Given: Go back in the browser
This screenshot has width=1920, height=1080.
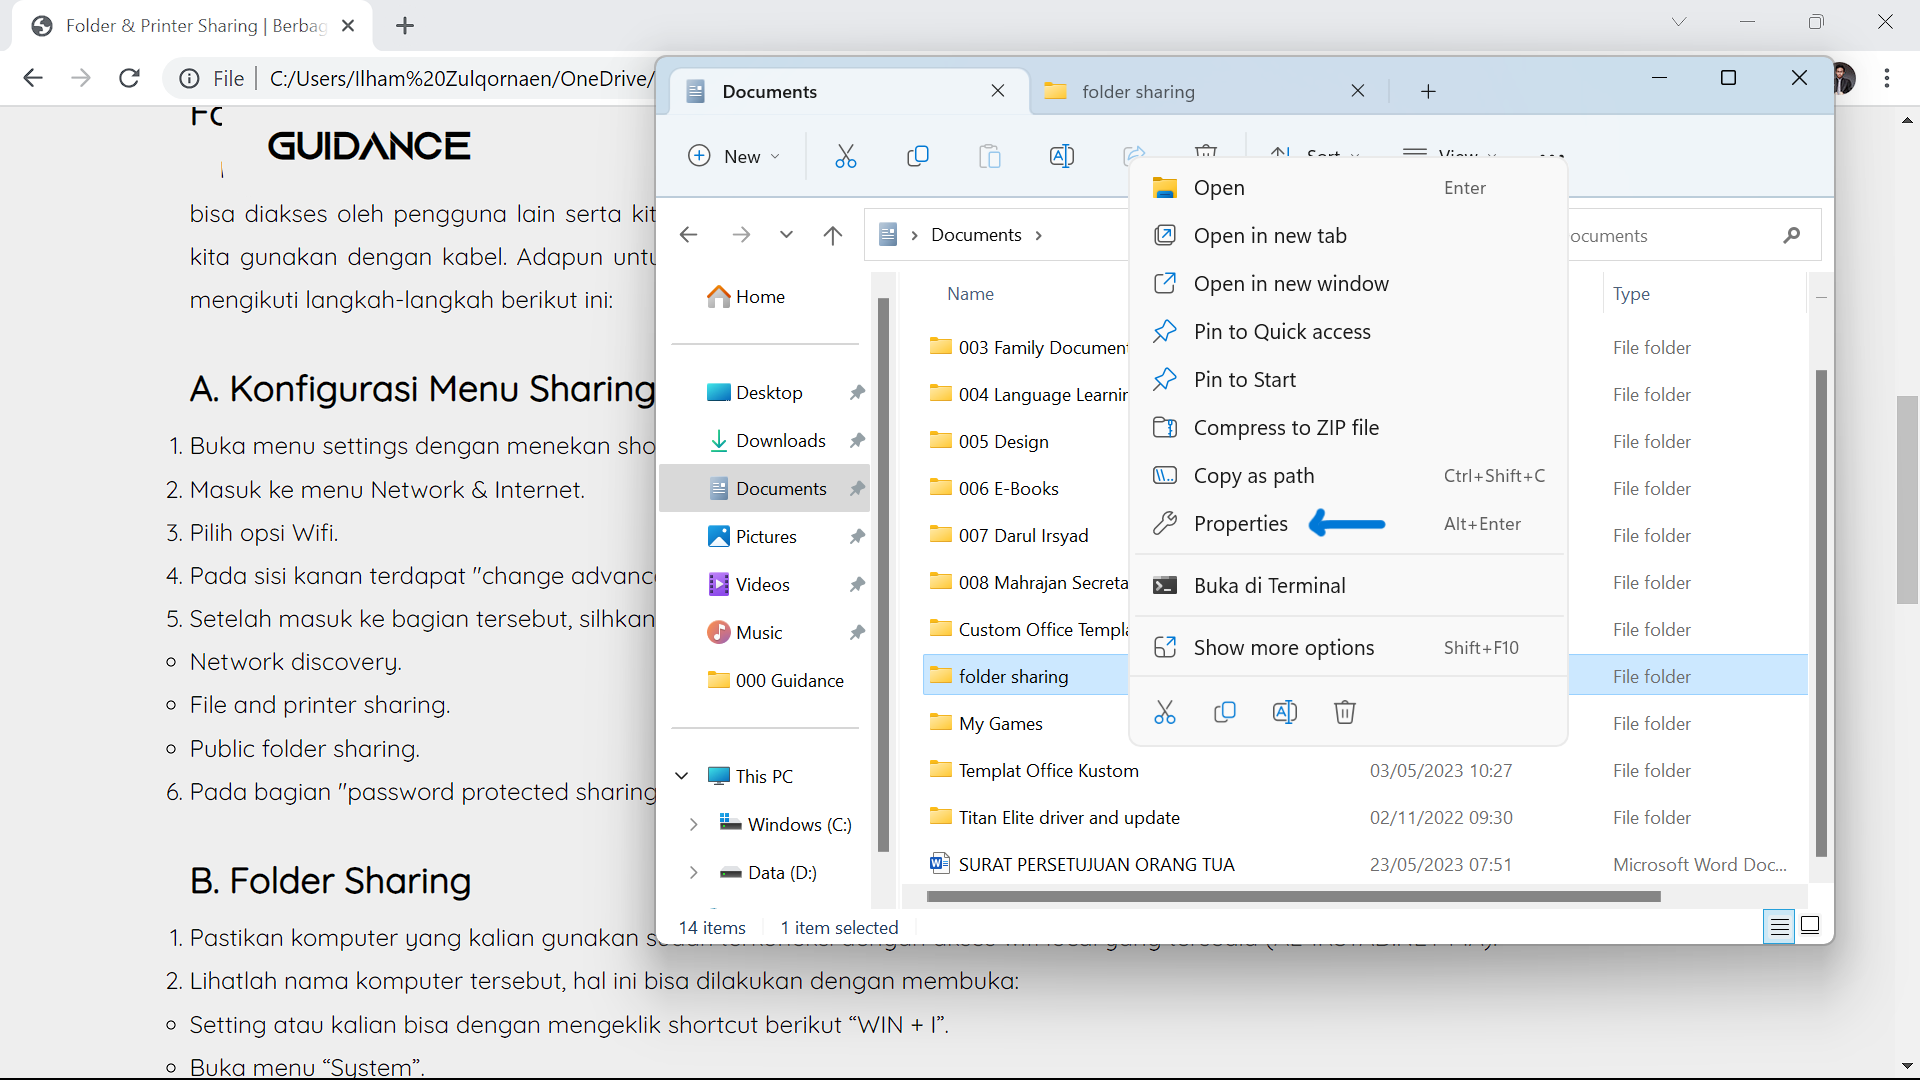Looking at the screenshot, I should click(x=33, y=78).
